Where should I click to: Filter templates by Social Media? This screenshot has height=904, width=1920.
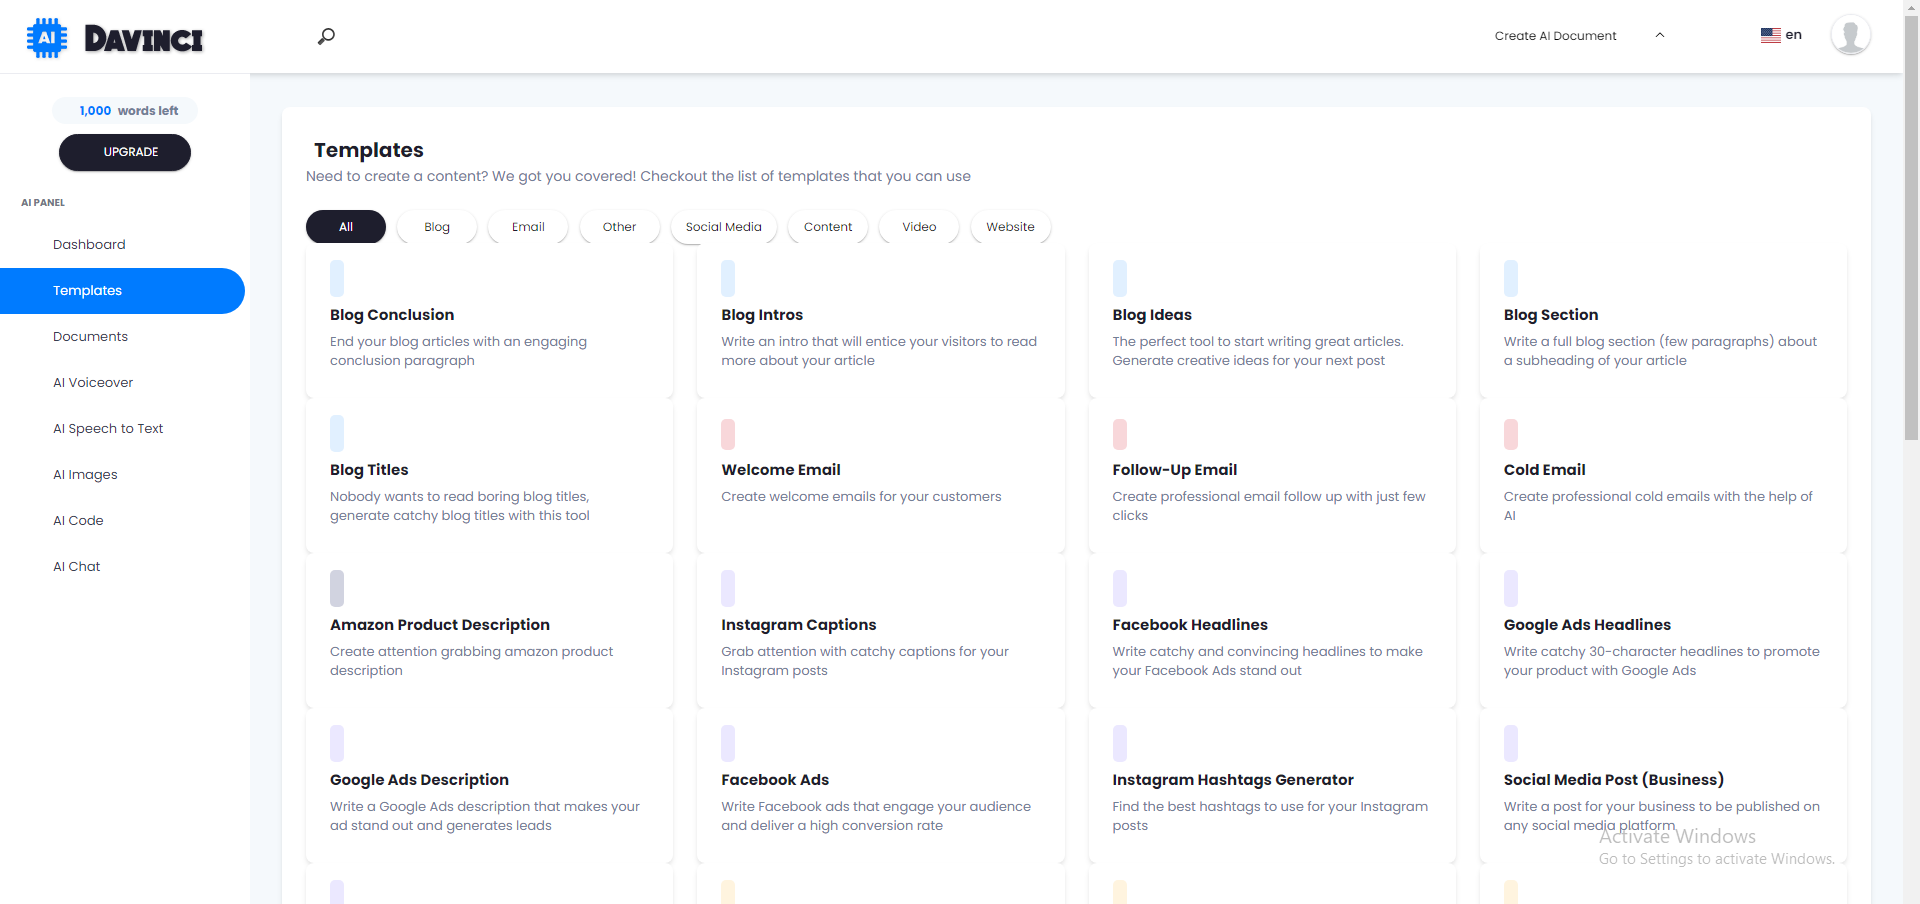pos(724,227)
